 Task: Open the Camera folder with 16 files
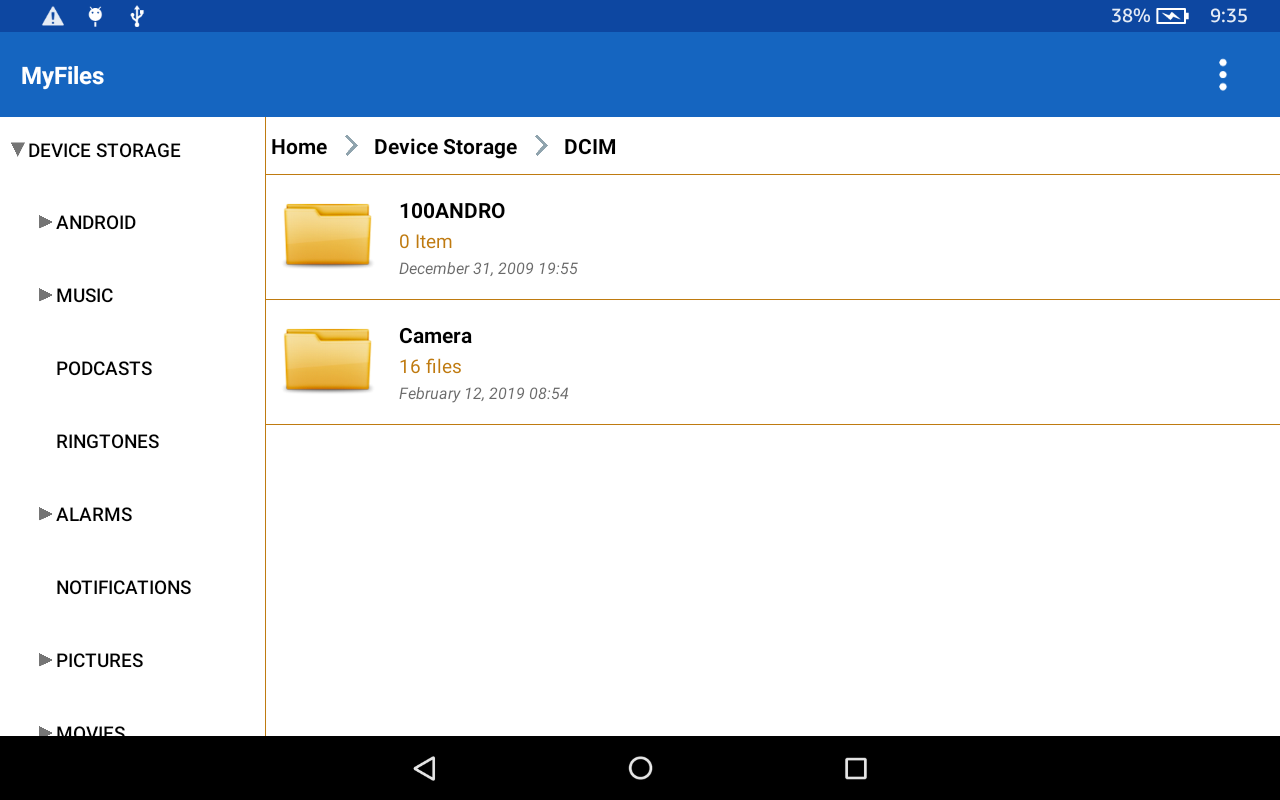pos(435,336)
